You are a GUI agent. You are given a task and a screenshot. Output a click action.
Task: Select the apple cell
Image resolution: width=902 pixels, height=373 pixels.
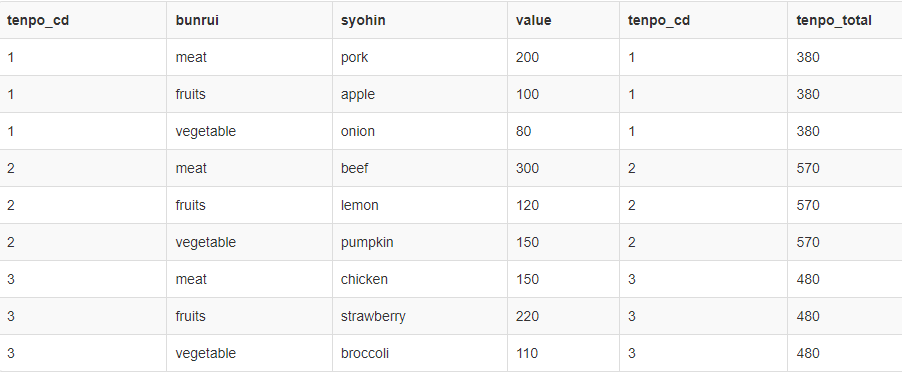[x=420, y=94]
